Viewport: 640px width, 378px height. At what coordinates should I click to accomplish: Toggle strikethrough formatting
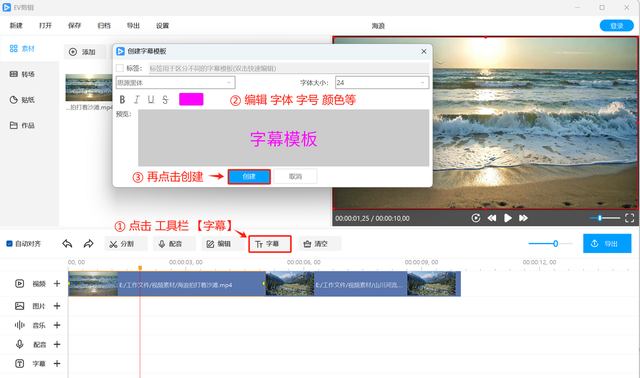click(165, 100)
